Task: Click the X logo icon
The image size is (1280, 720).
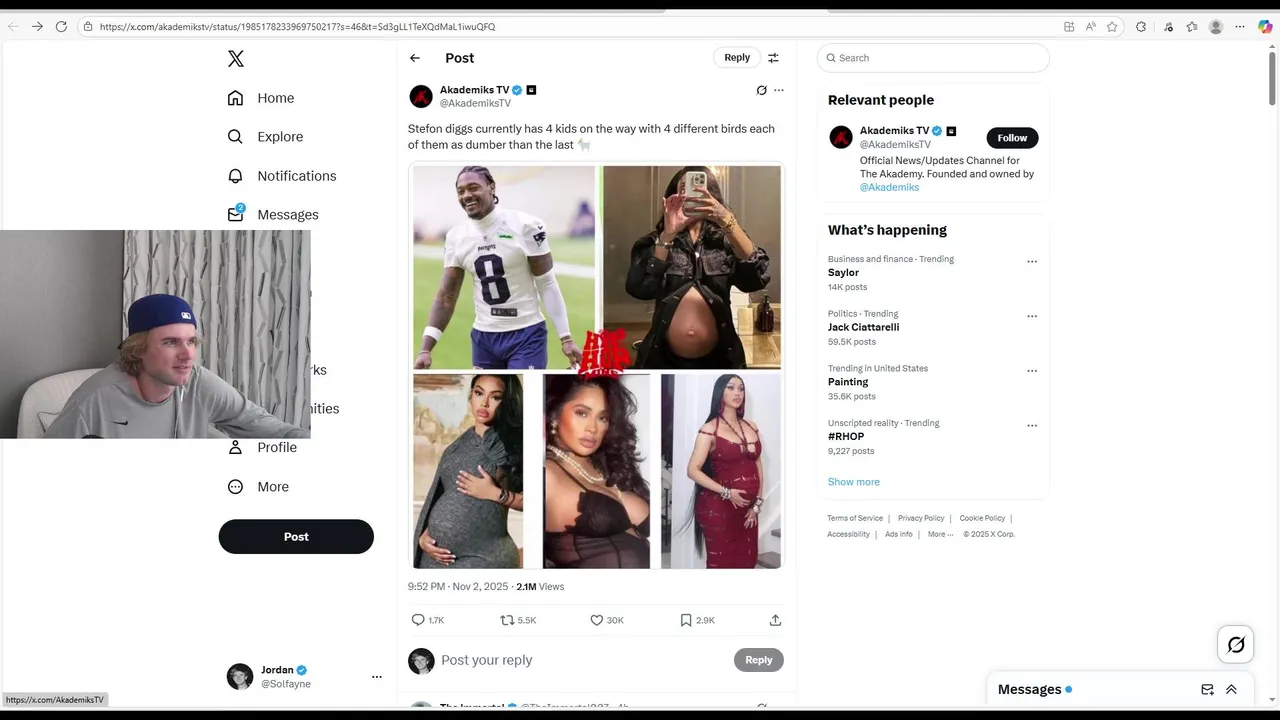Action: (236, 58)
